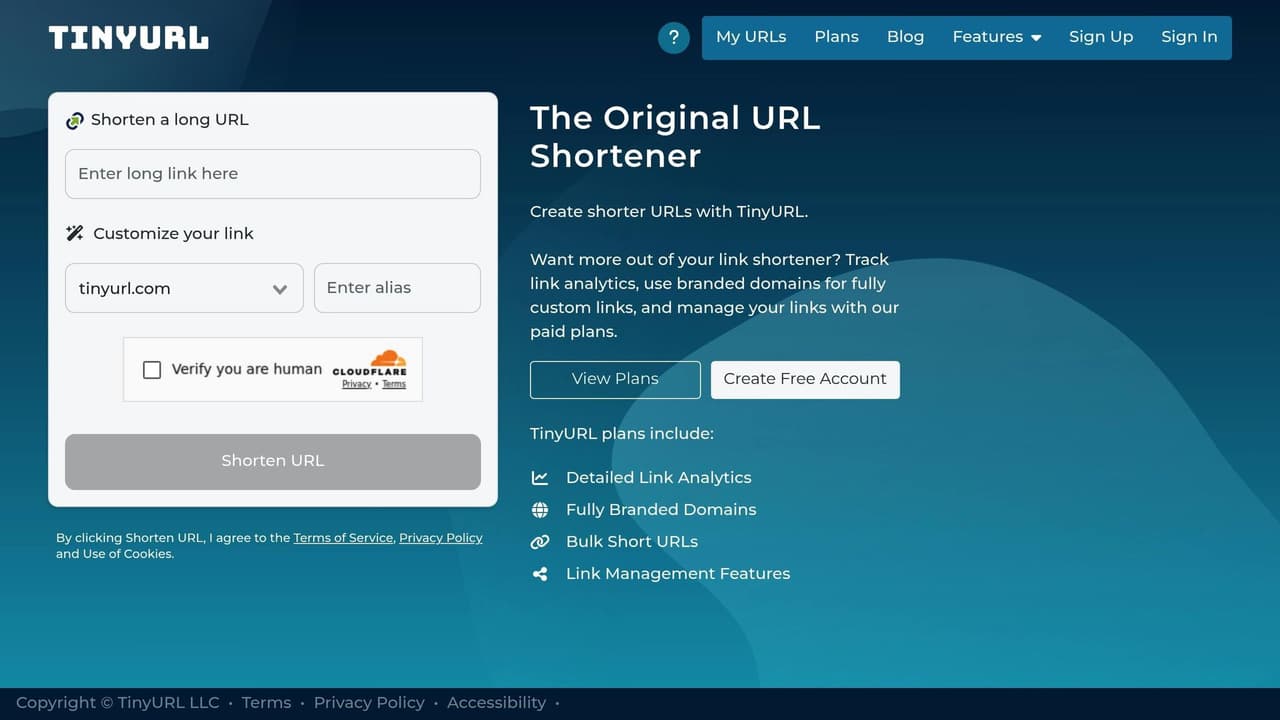The width and height of the screenshot is (1280, 720).
Task: Click the Detailed Link Analytics chart icon
Action: click(540, 478)
